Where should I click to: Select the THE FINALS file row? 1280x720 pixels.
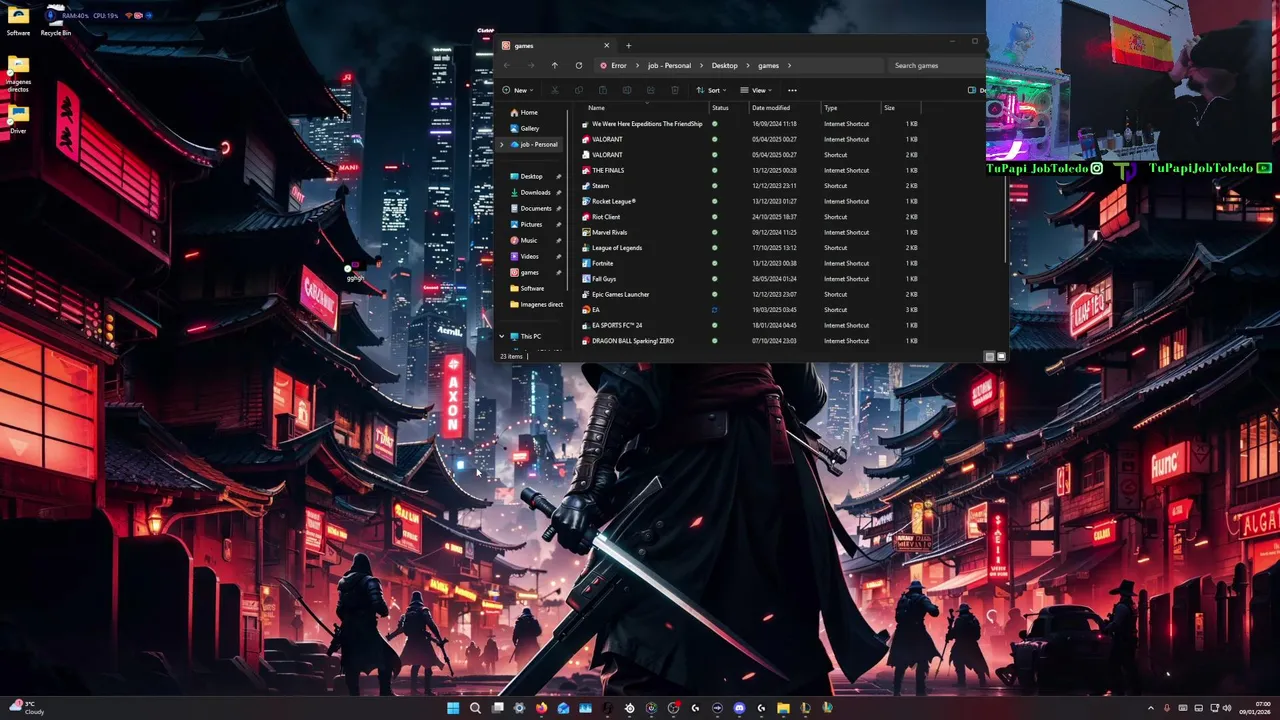pos(750,170)
